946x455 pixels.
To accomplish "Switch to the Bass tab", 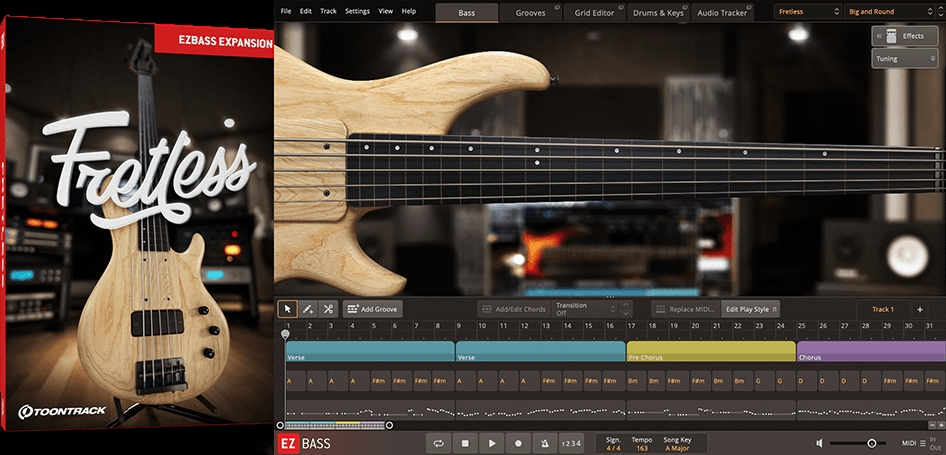I will (466, 13).
